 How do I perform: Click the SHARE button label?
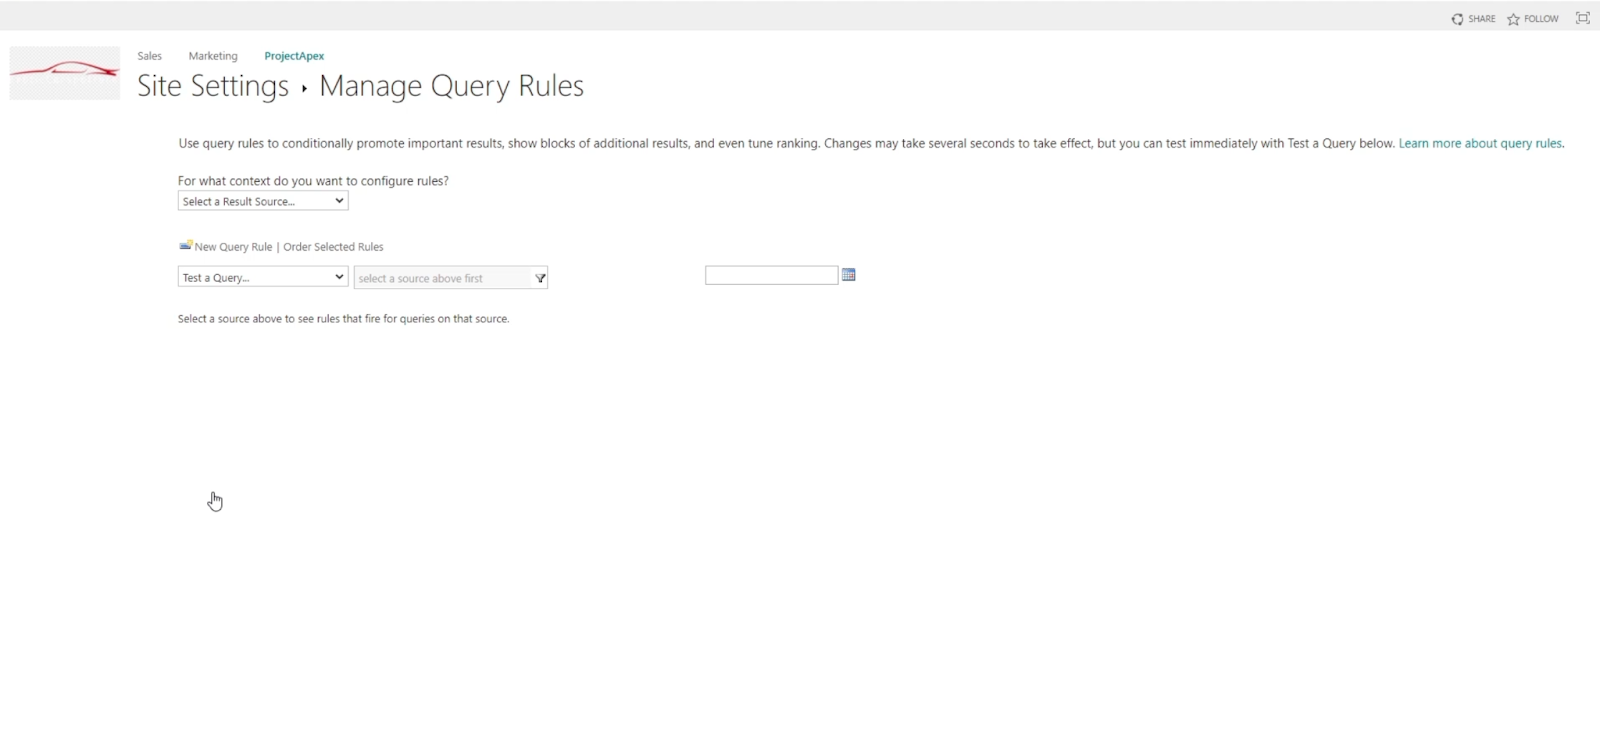pyautogui.click(x=1482, y=19)
